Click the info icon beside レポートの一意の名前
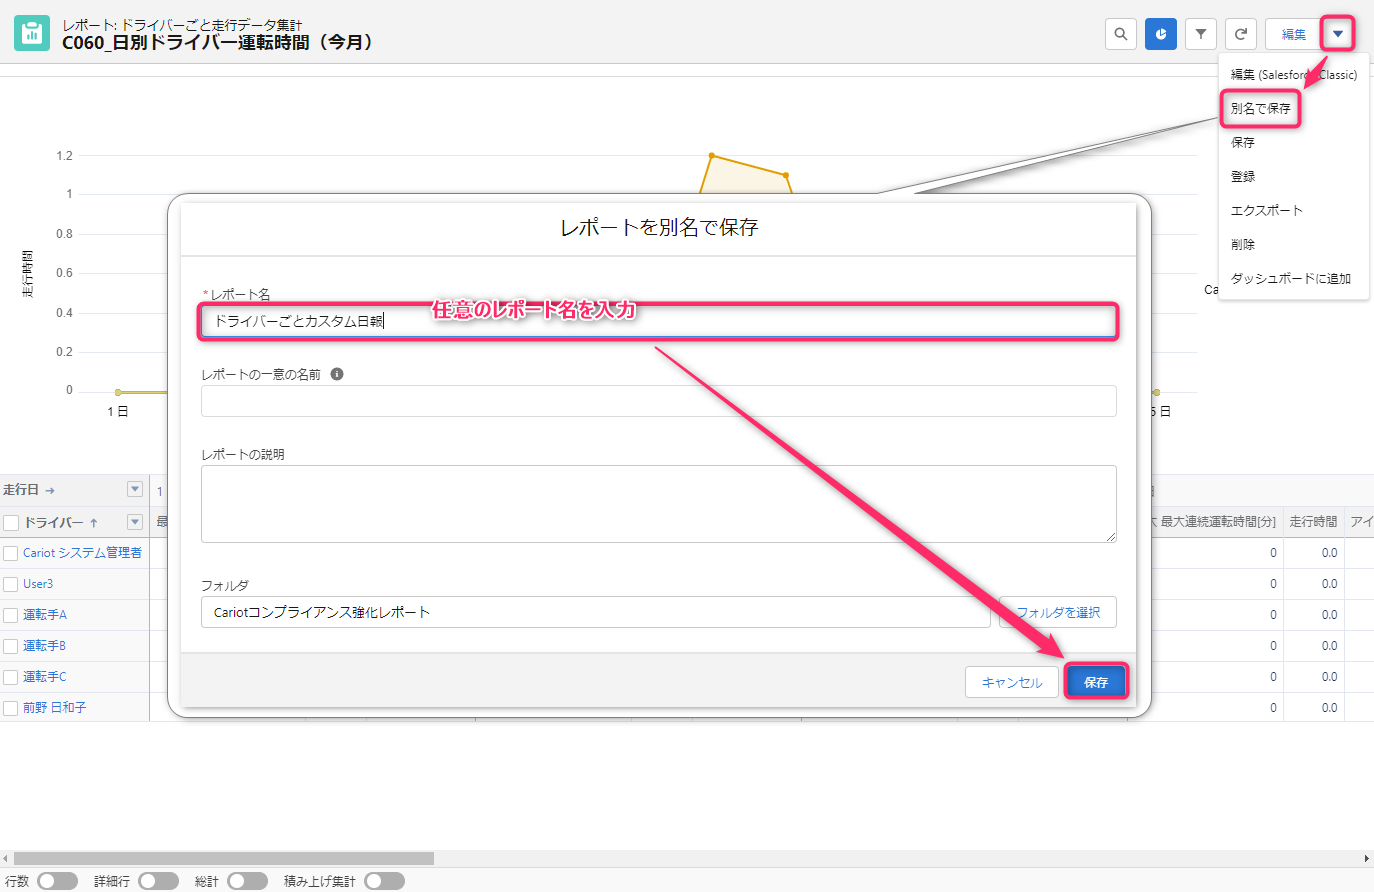Viewport: 1374px width, 892px height. click(337, 374)
